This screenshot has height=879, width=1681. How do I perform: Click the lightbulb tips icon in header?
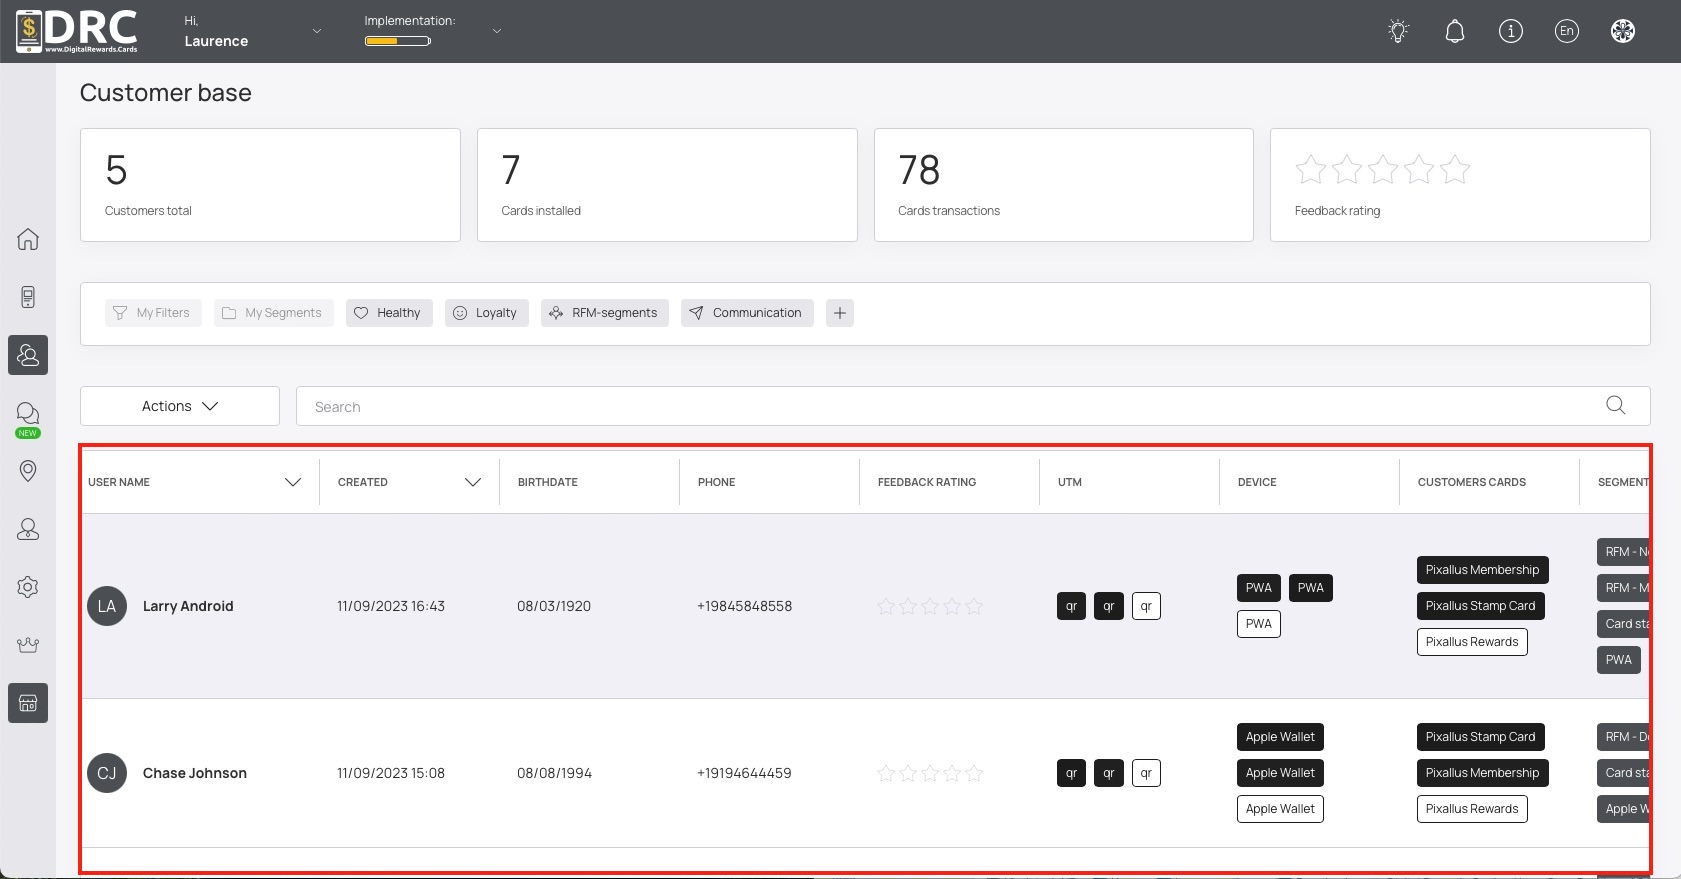pos(1398,31)
